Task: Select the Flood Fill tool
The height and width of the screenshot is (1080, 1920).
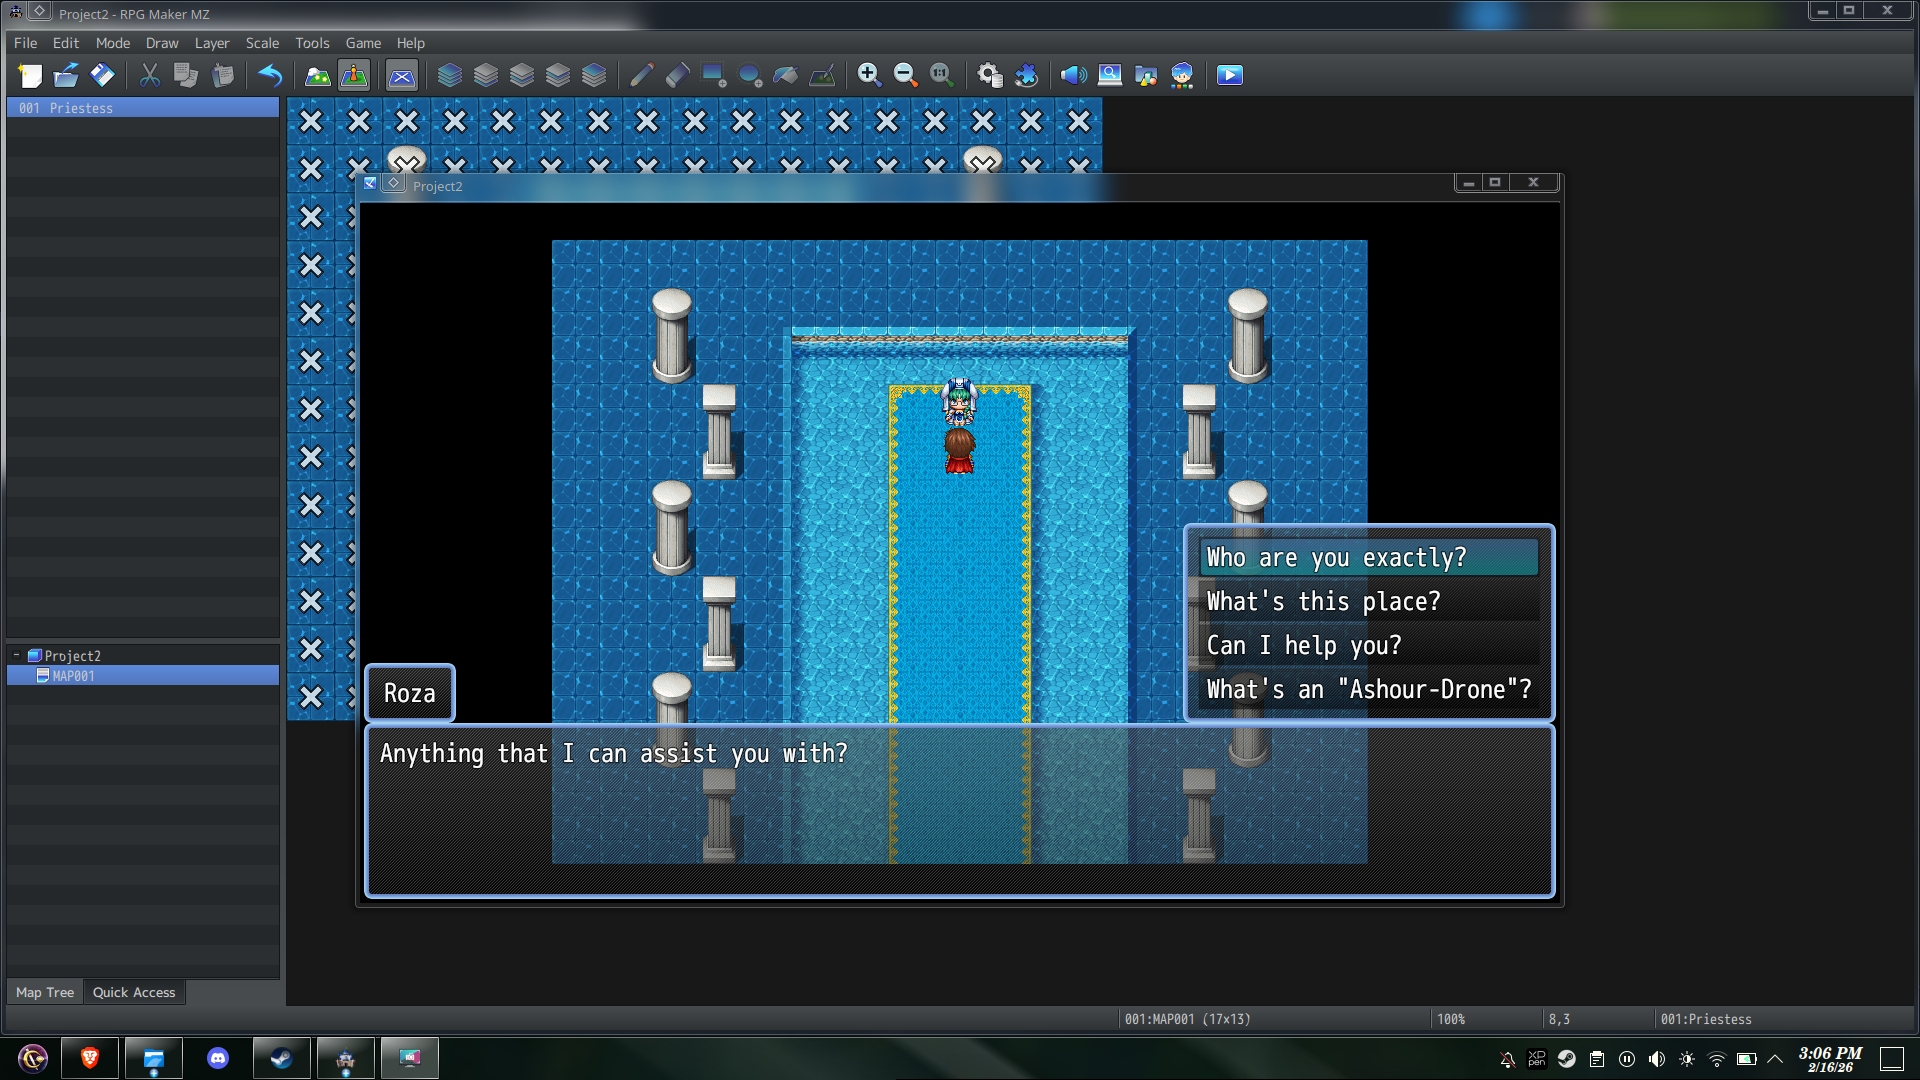Action: [x=786, y=75]
